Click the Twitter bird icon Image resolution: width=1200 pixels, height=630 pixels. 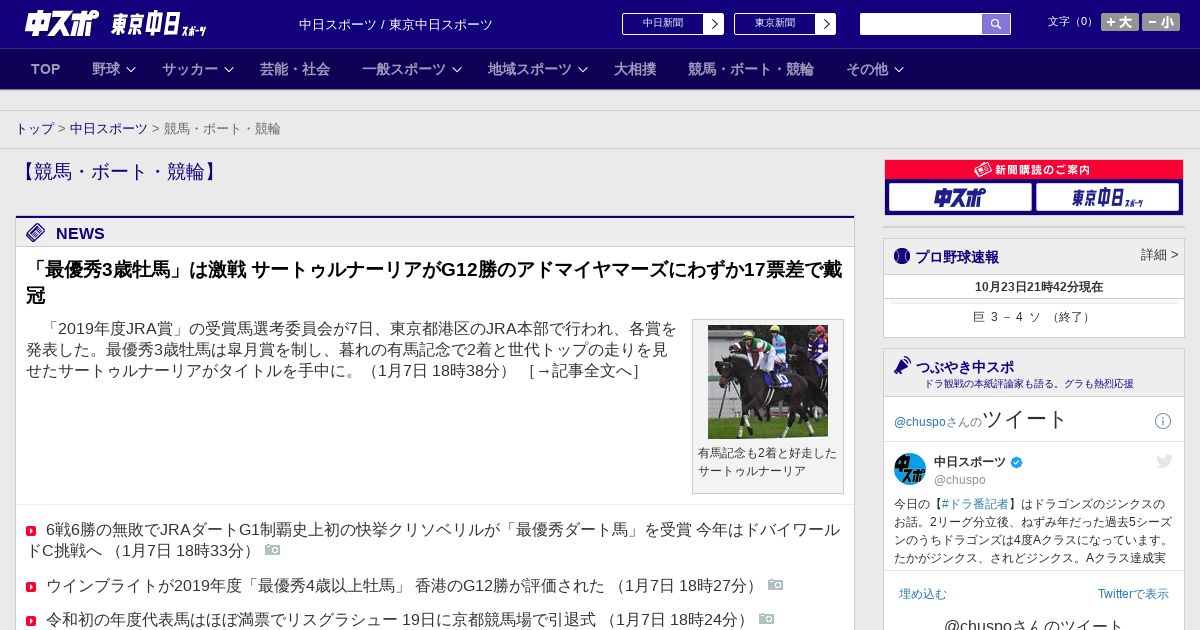[1164, 461]
